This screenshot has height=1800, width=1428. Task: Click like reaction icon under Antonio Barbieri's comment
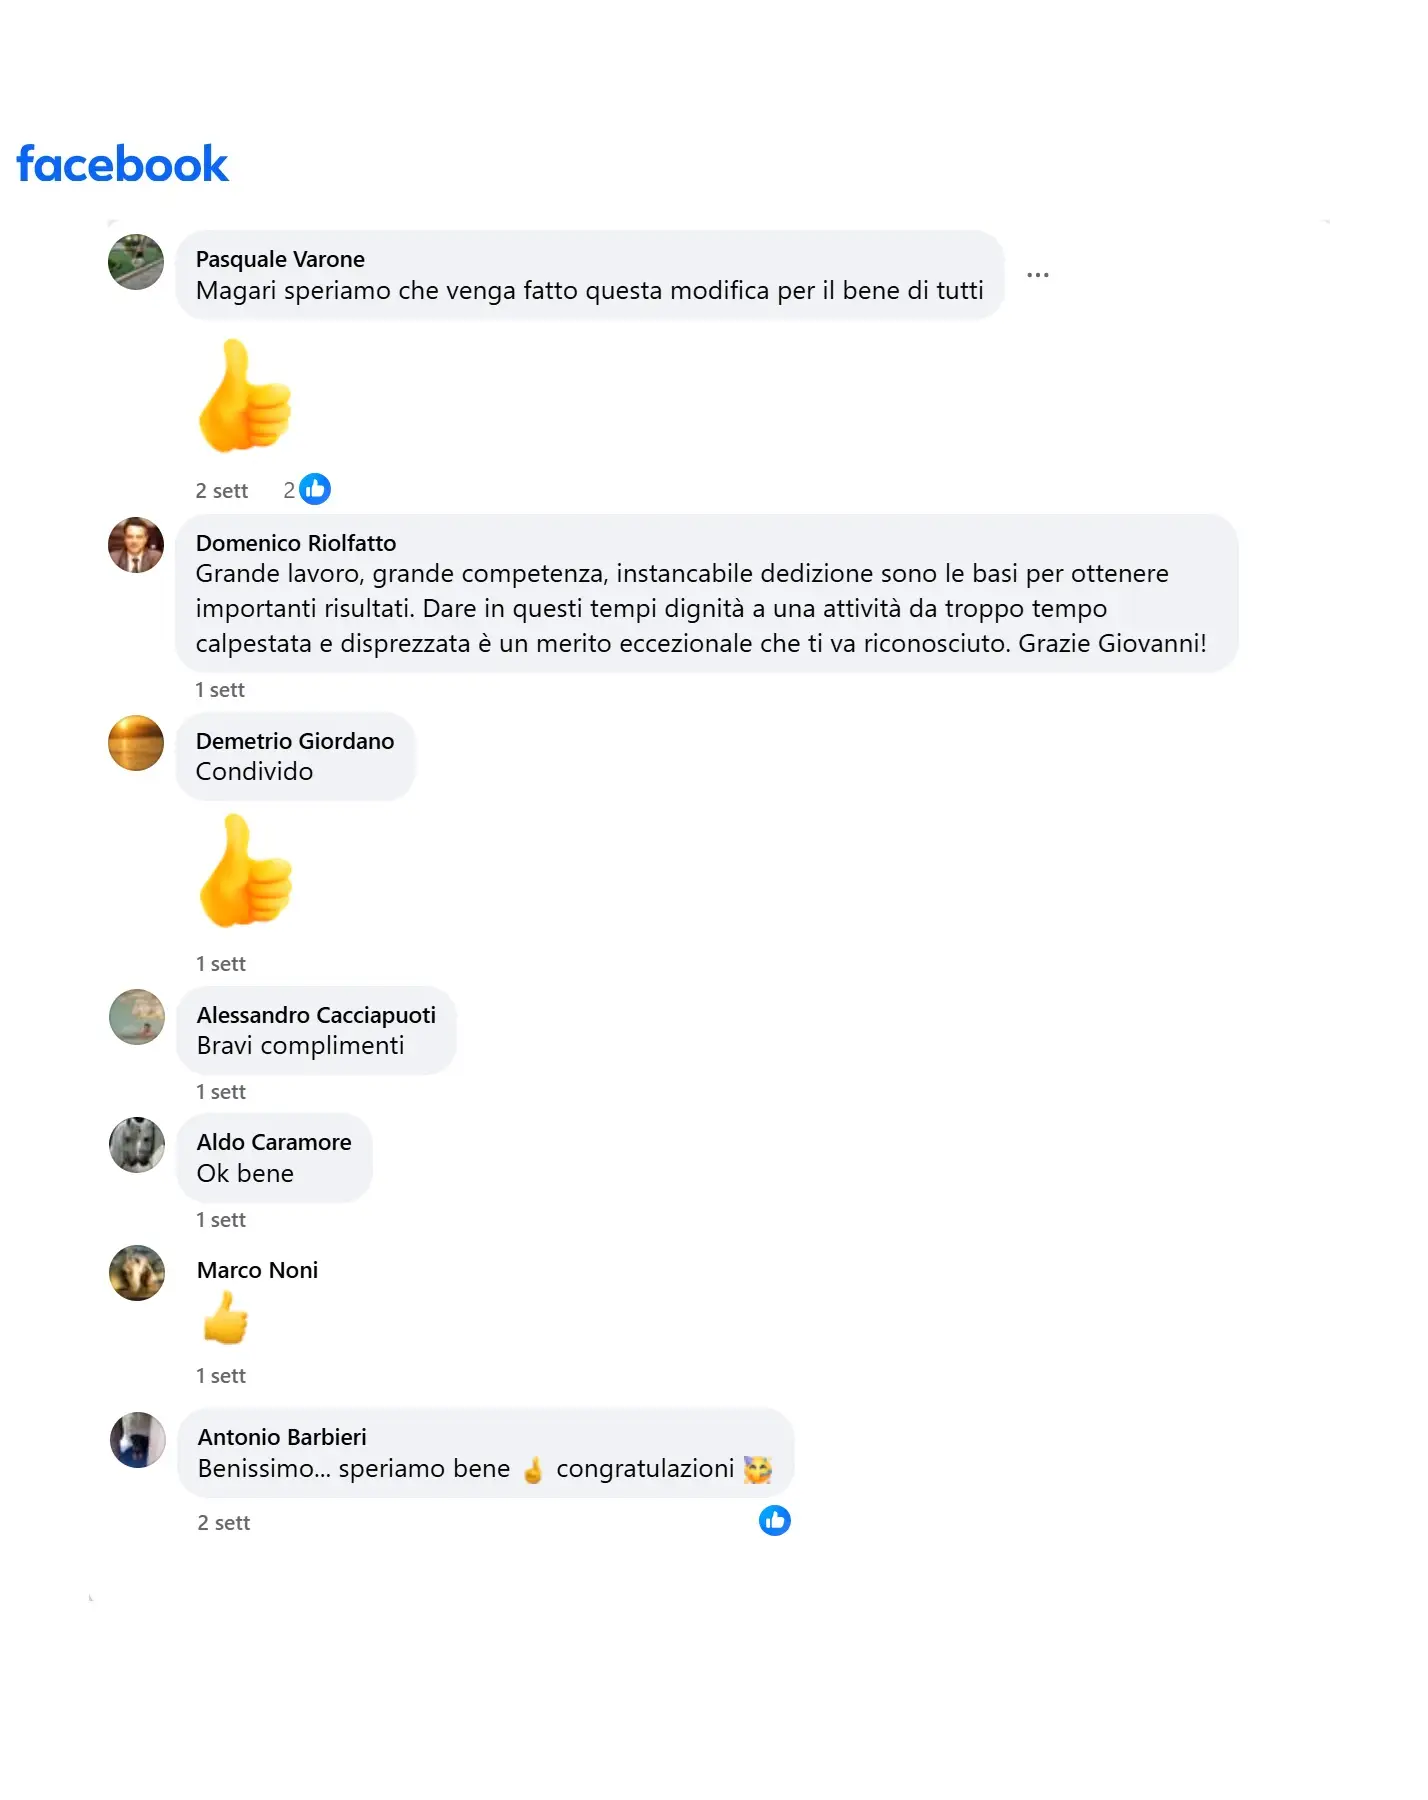pyautogui.click(x=774, y=1521)
